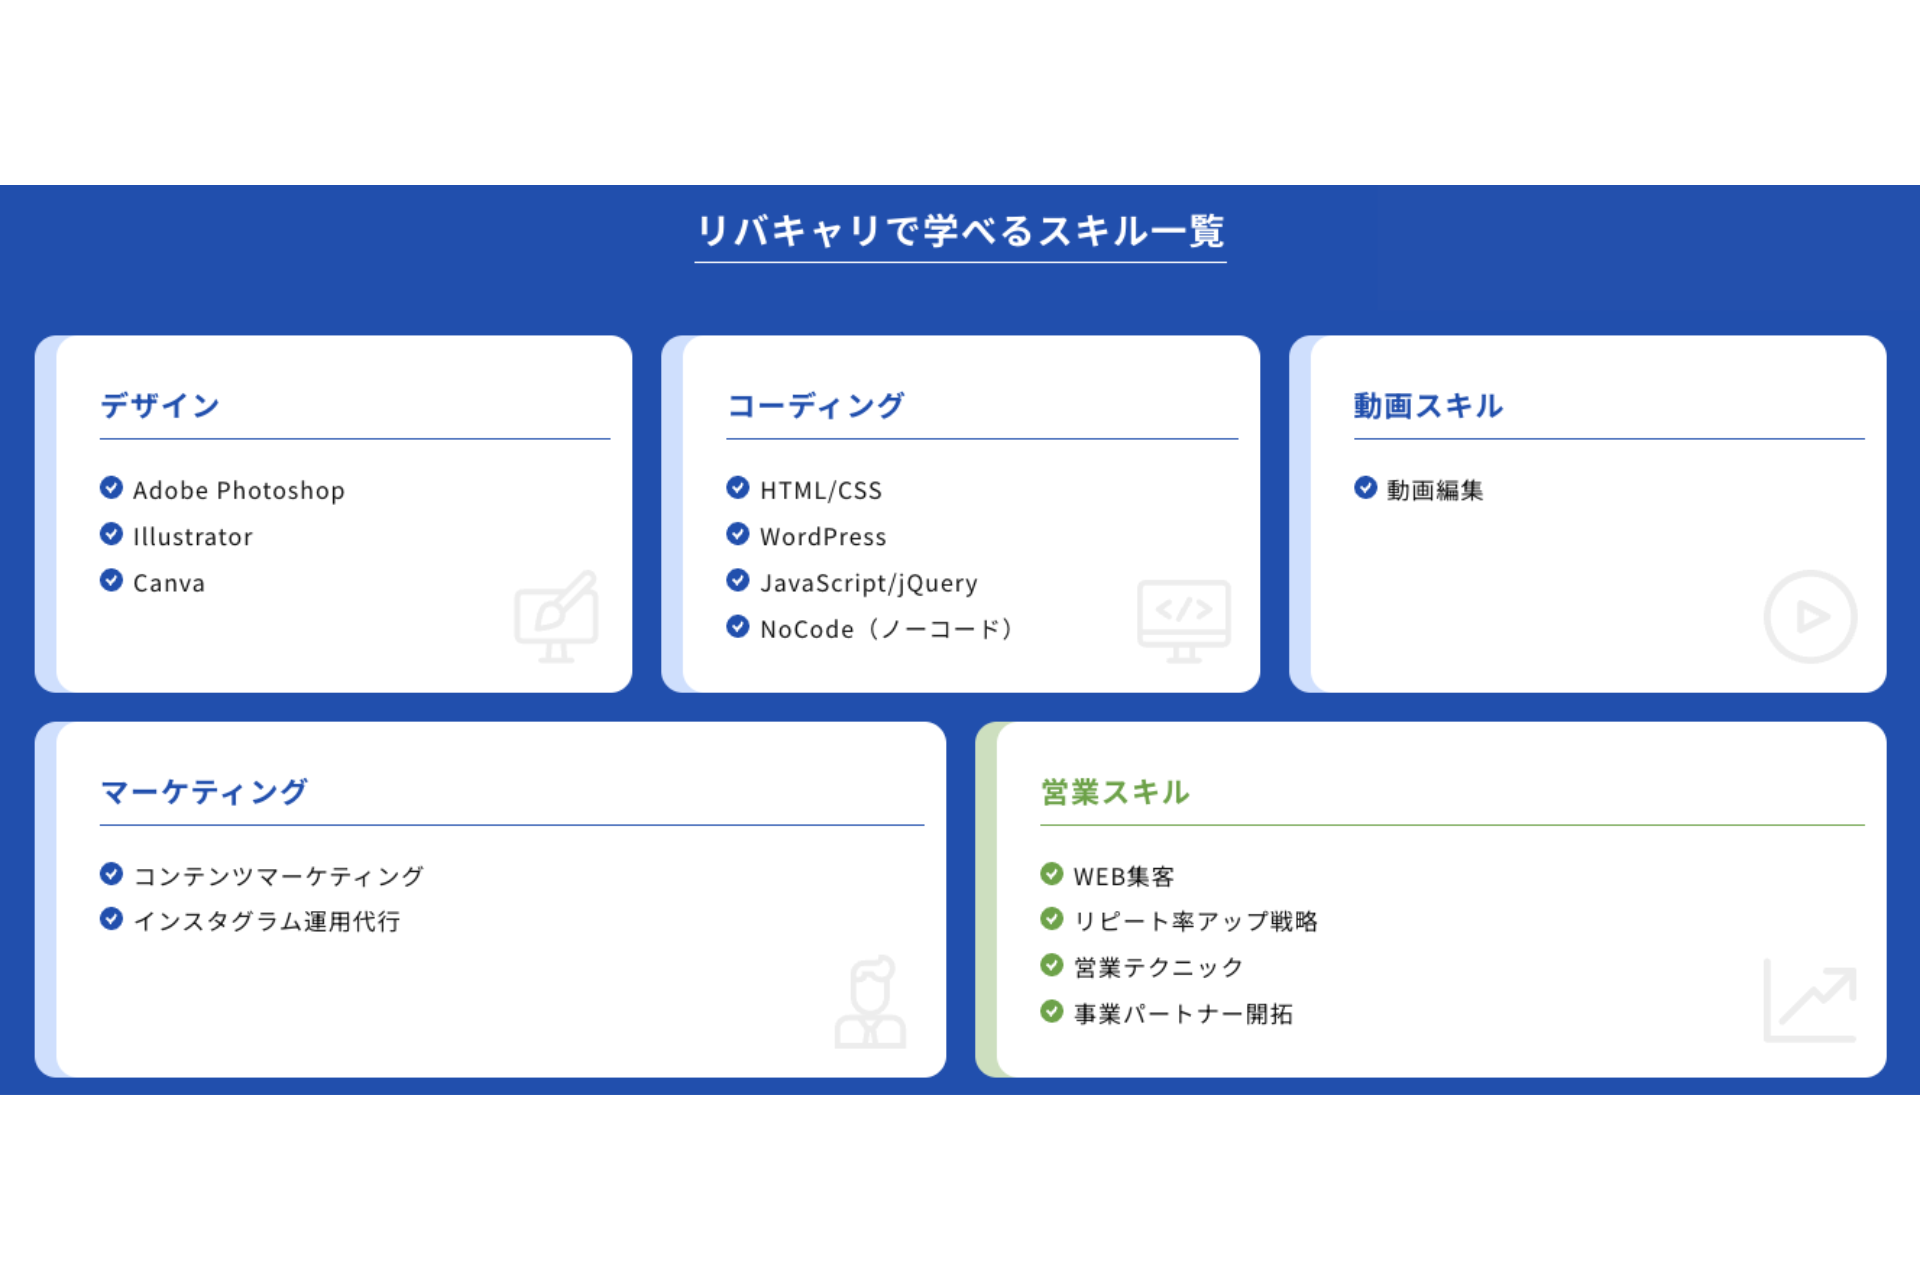Viewport: 1920px width, 1280px height.
Task: Click checkmark icon beside Adobe Photoshop
Action: coord(111,488)
